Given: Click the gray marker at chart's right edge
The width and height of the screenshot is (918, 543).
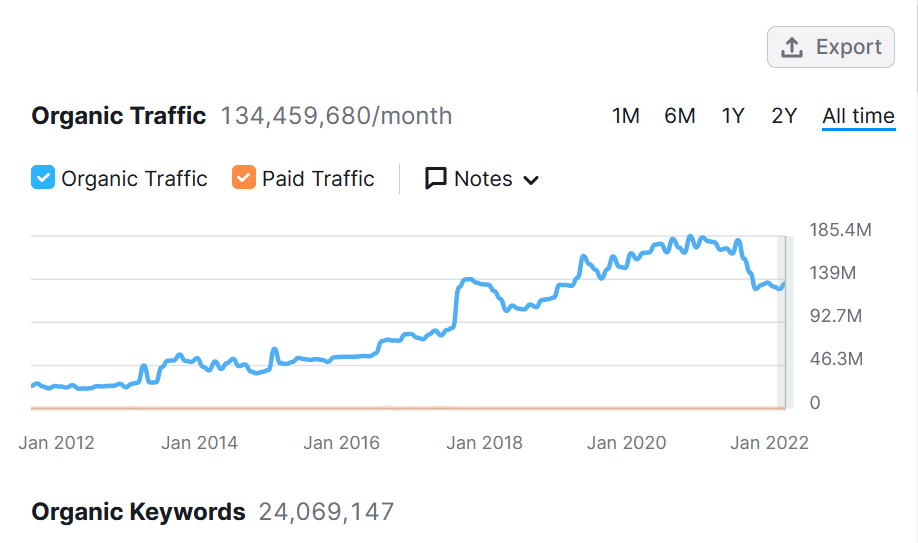Looking at the screenshot, I should [x=785, y=322].
